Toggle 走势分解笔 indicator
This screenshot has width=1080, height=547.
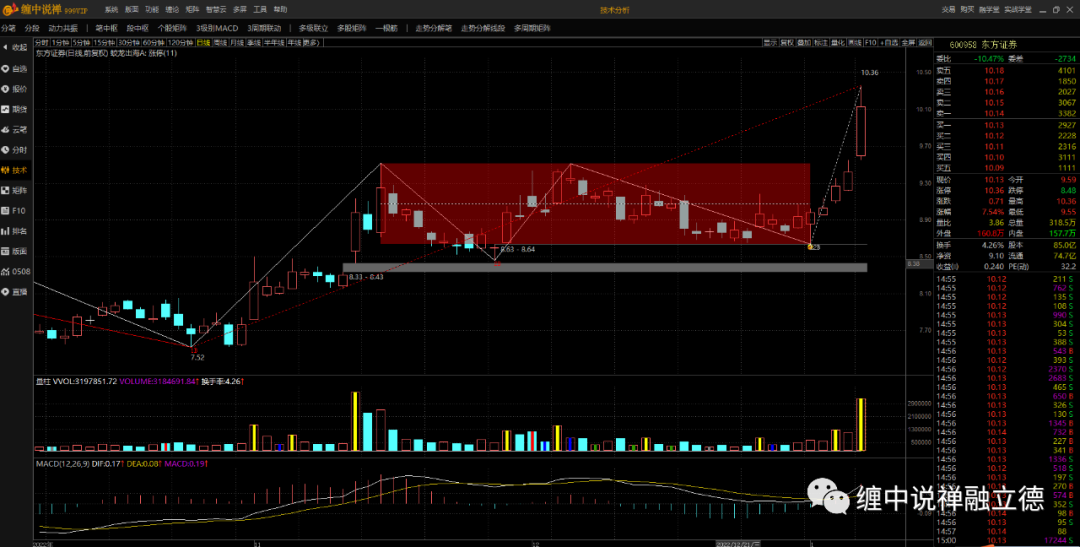(433, 28)
